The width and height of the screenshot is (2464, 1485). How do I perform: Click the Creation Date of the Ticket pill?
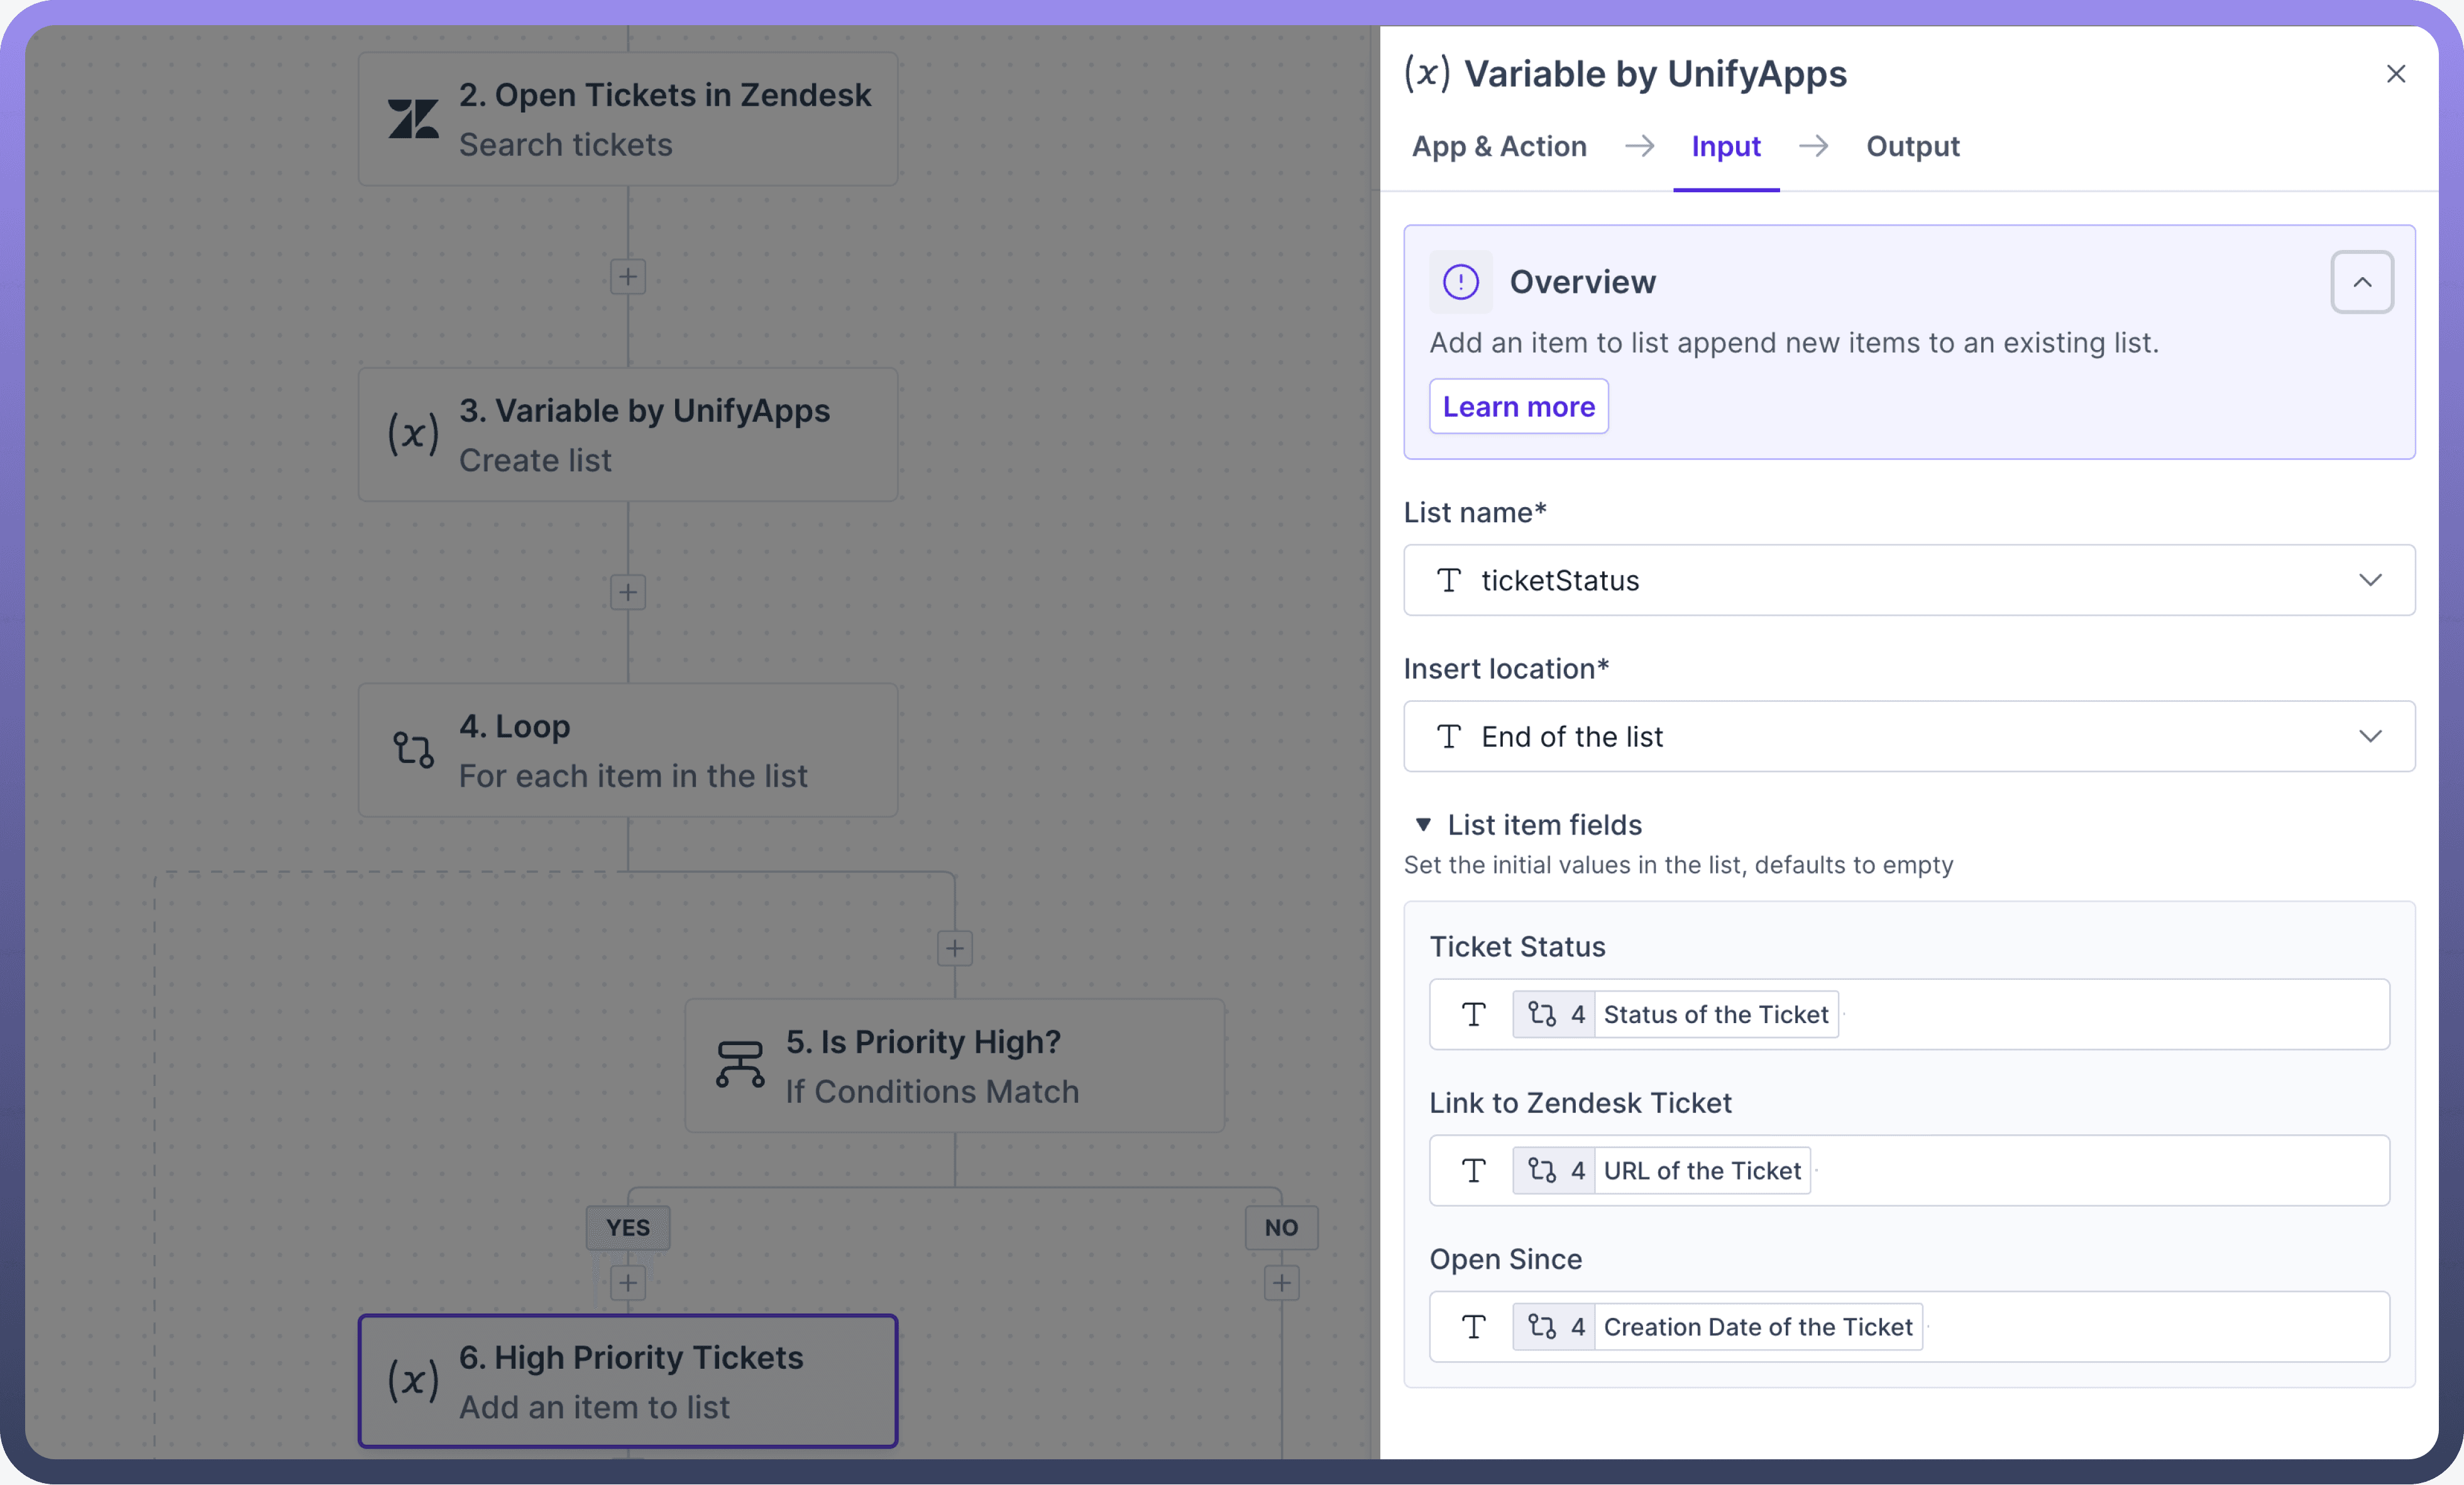click(1757, 1327)
